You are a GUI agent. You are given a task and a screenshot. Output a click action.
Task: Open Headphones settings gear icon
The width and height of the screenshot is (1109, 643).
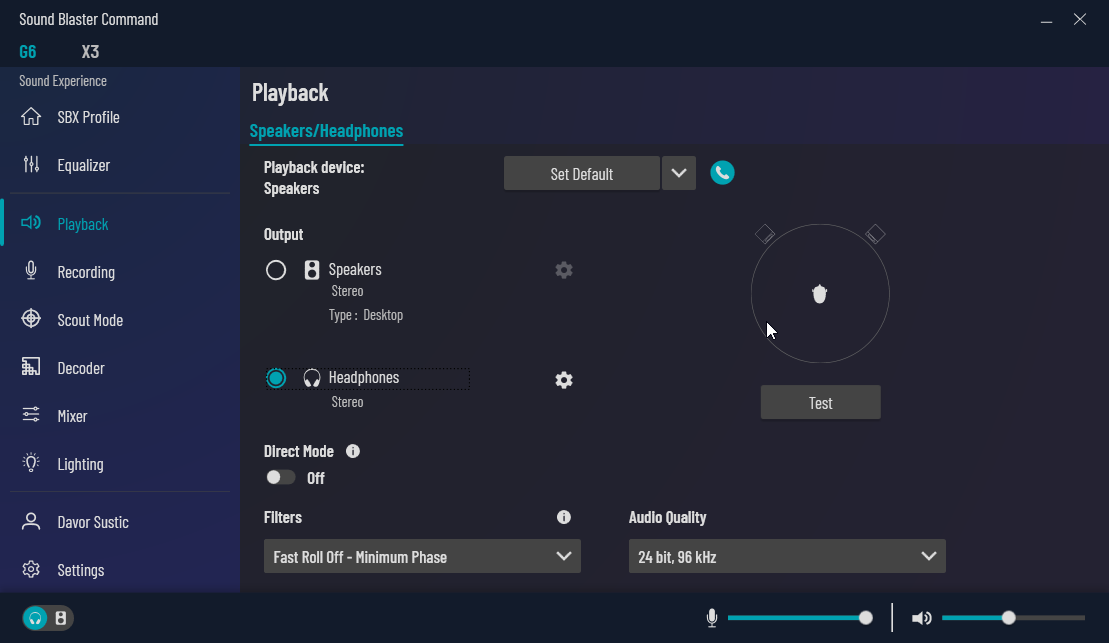tap(564, 380)
